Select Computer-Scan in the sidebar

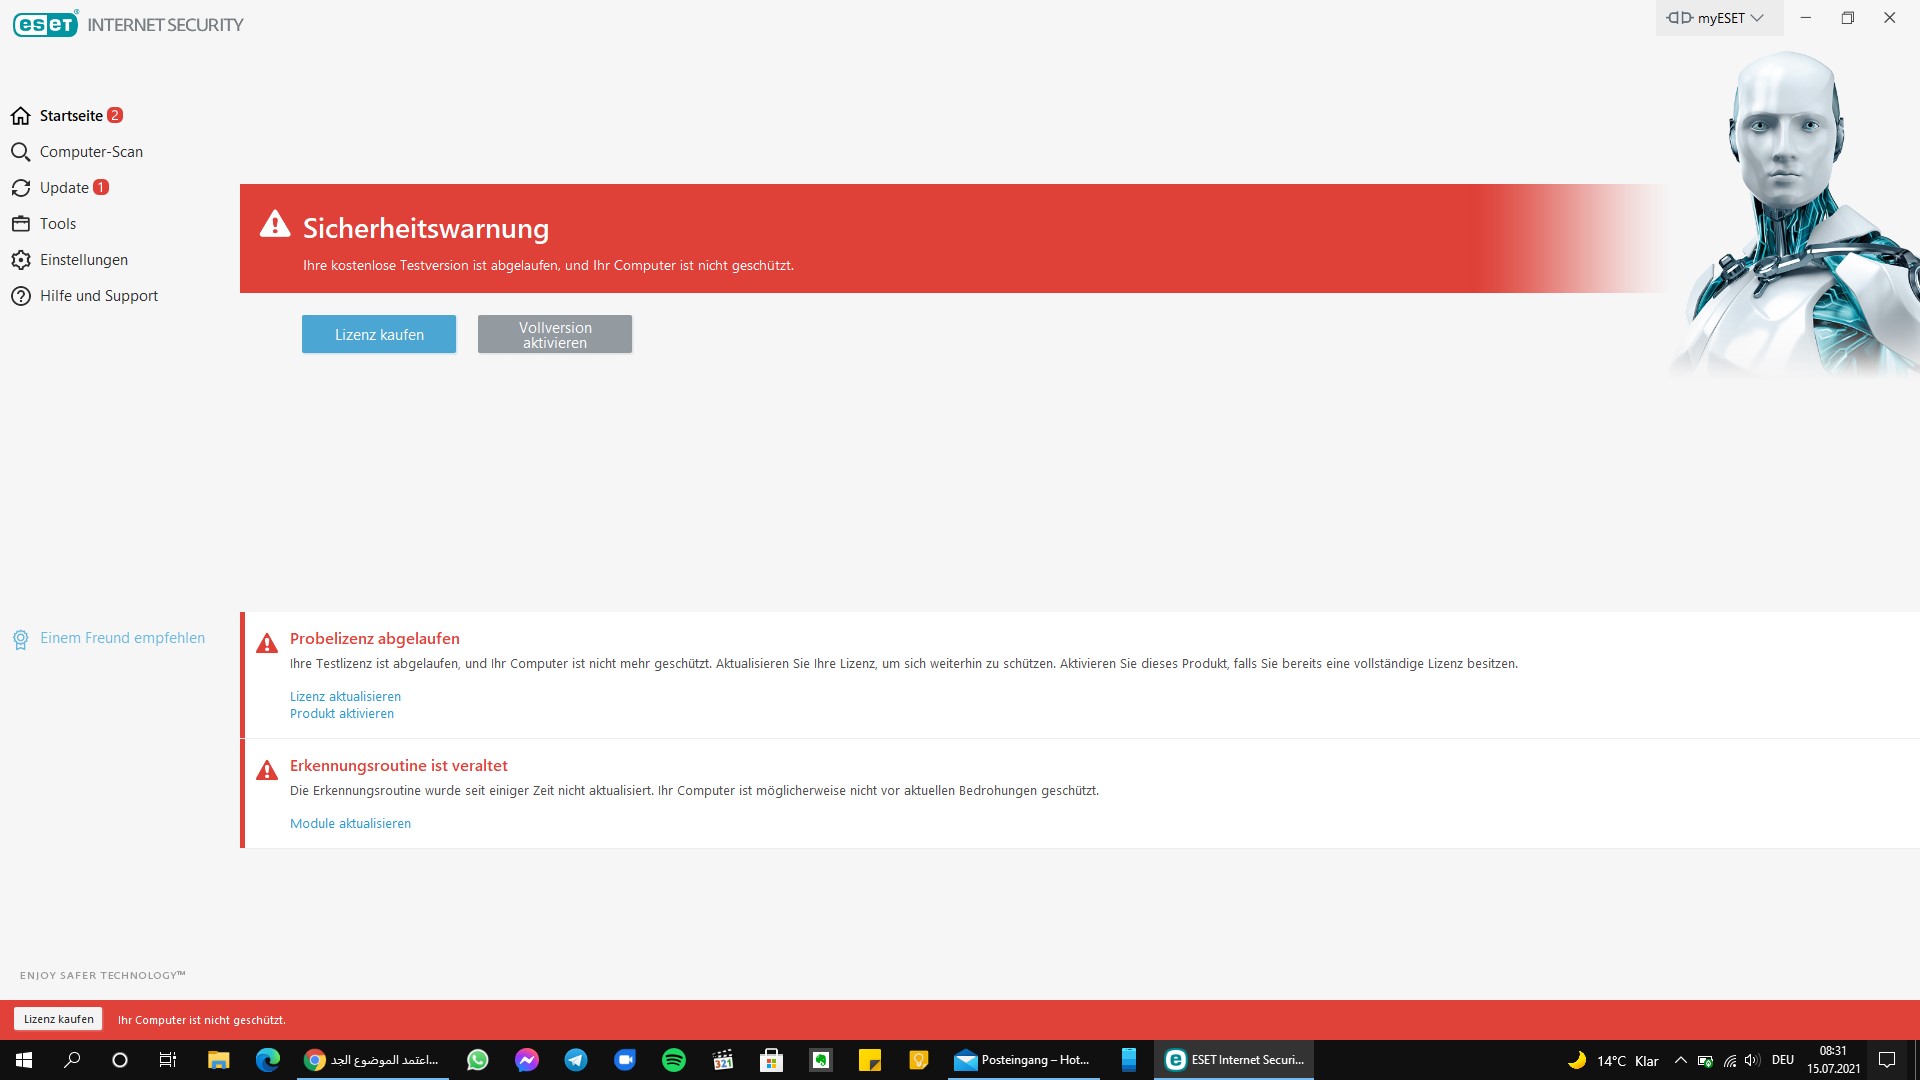[91, 152]
